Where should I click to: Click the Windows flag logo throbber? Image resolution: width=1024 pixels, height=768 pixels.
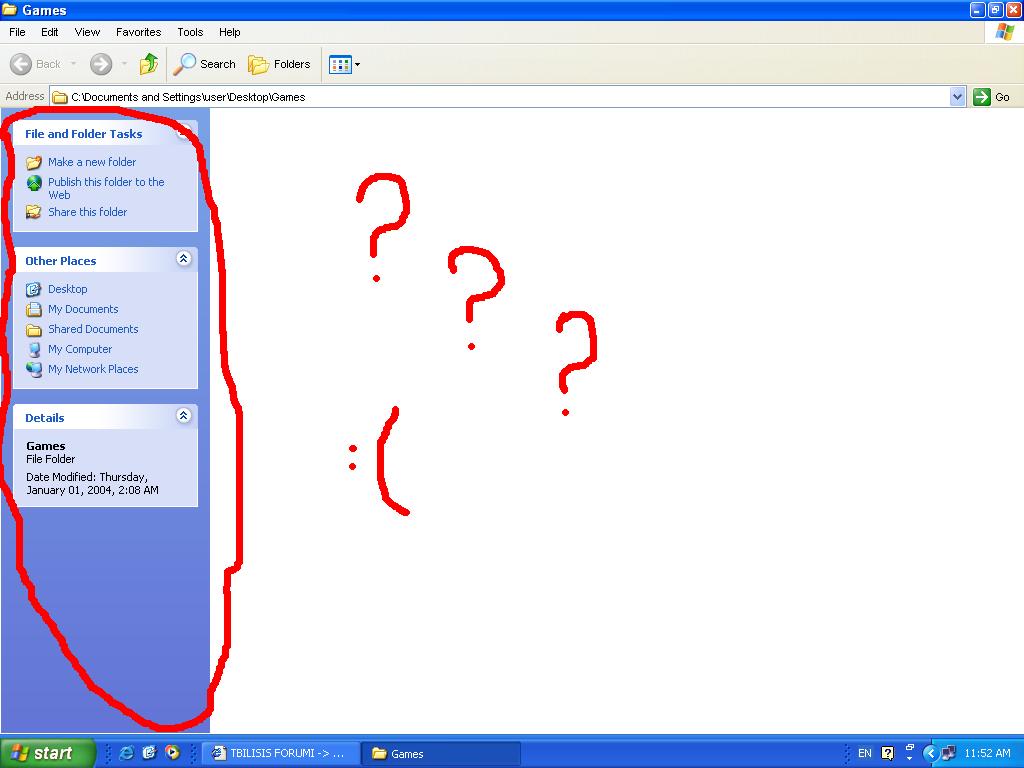(x=1004, y=32)
